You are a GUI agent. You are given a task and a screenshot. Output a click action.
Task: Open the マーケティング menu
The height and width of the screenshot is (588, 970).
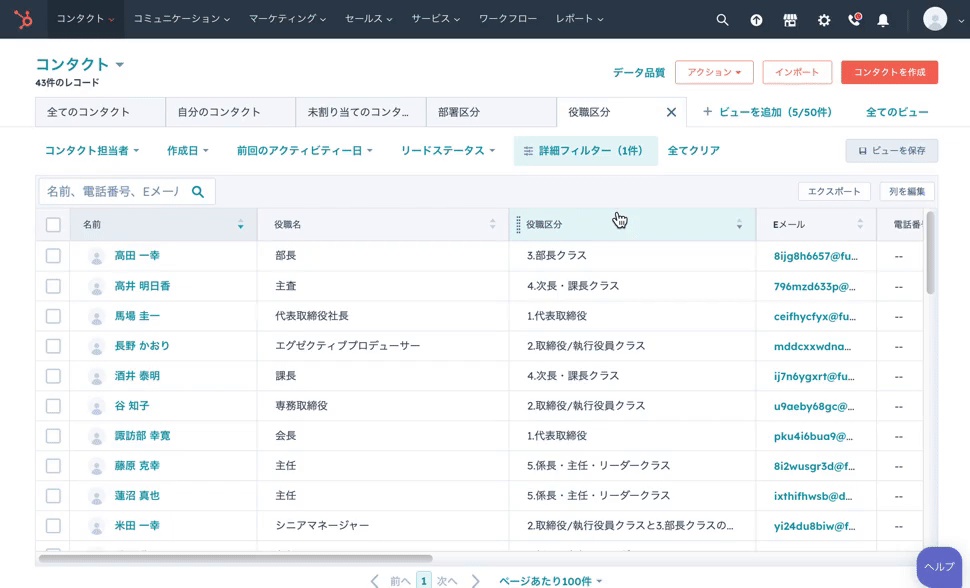[x=288, y=19]
